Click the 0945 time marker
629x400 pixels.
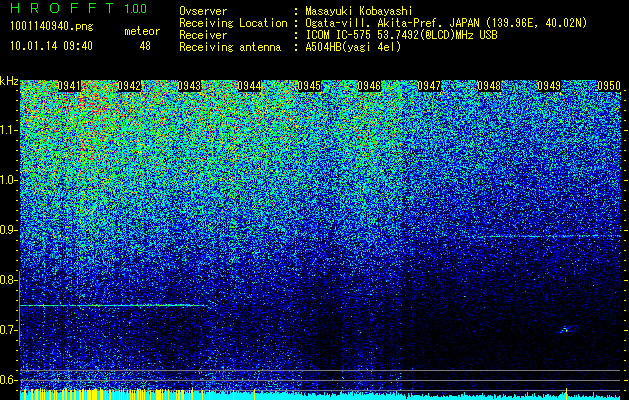tap(309, 86)
